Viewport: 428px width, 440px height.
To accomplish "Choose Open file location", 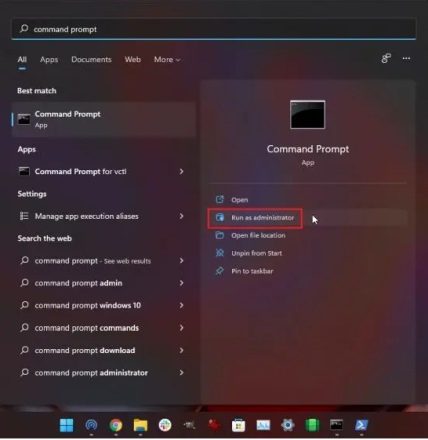I will (307, 235).
